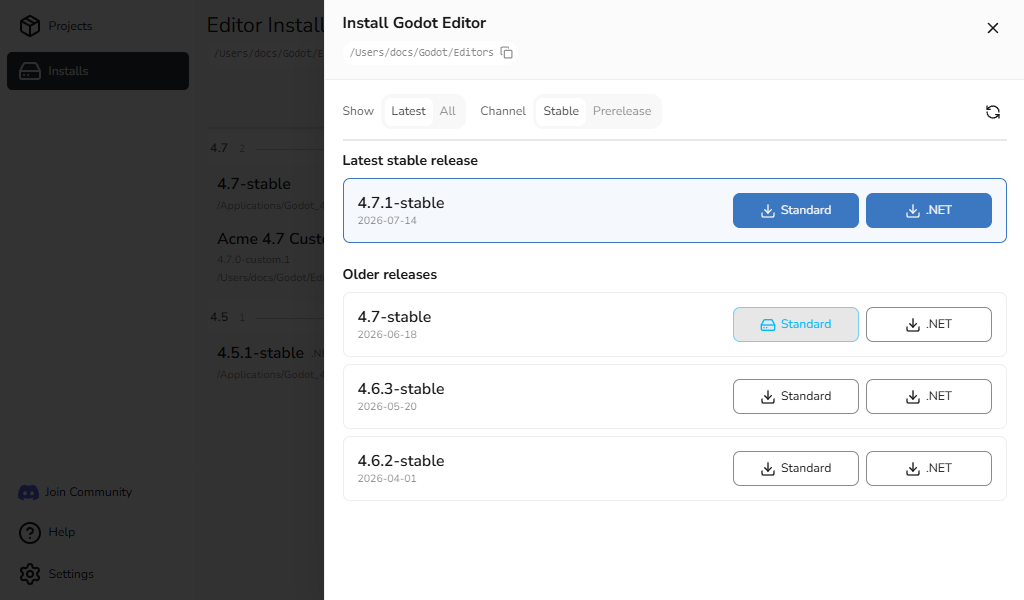Click the Install Godot Editor title
Screen dimensions: 1024x600
414,23
